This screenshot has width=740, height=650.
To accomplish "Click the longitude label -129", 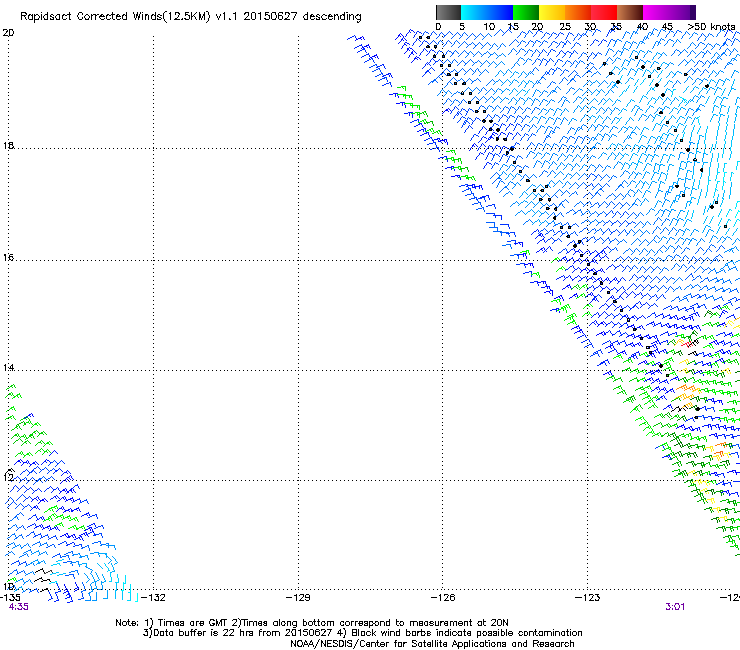I will [298, 598].
